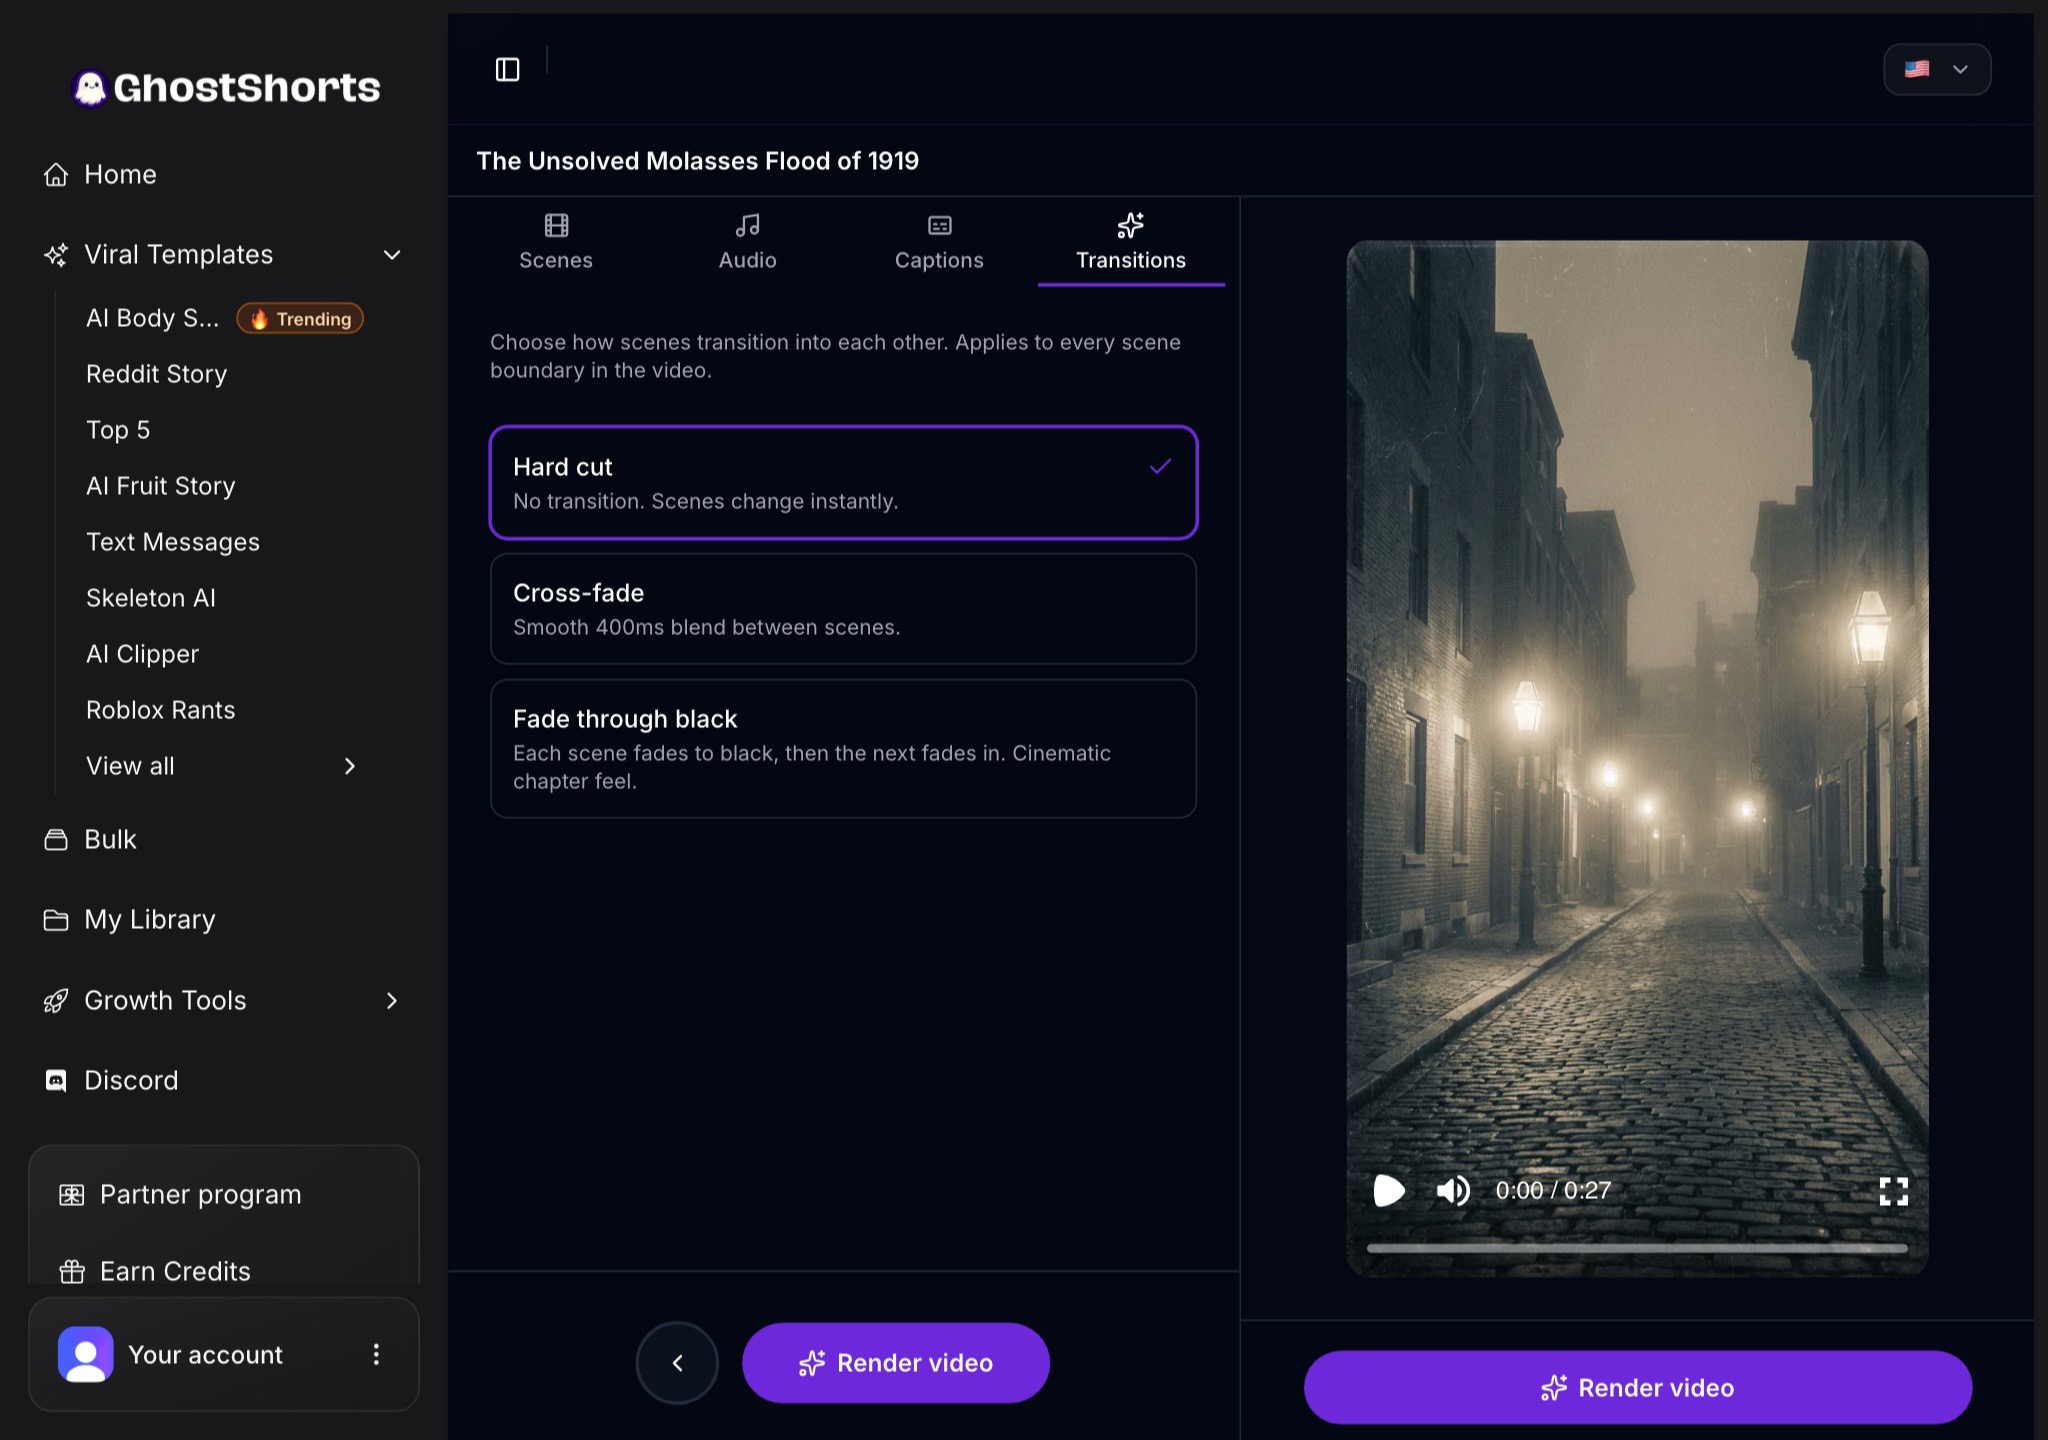This screenshot has width=2048, height=1440.
Task: Open the AI Clipper template
Action: coord(143,654)
